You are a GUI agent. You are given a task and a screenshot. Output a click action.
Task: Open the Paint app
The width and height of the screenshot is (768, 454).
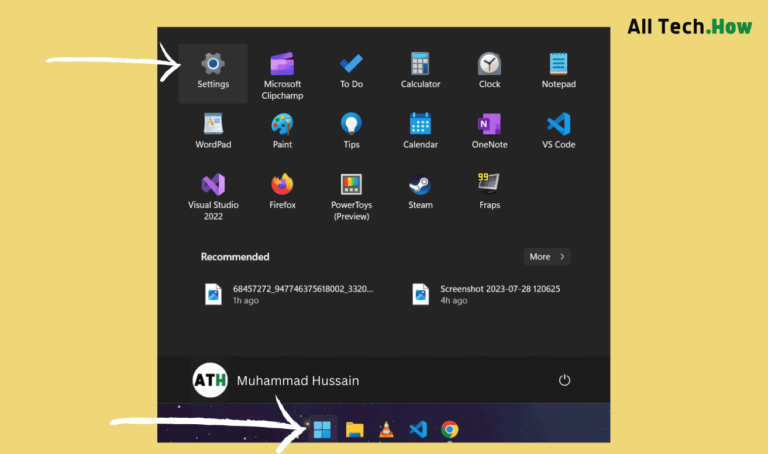(282, 131)
